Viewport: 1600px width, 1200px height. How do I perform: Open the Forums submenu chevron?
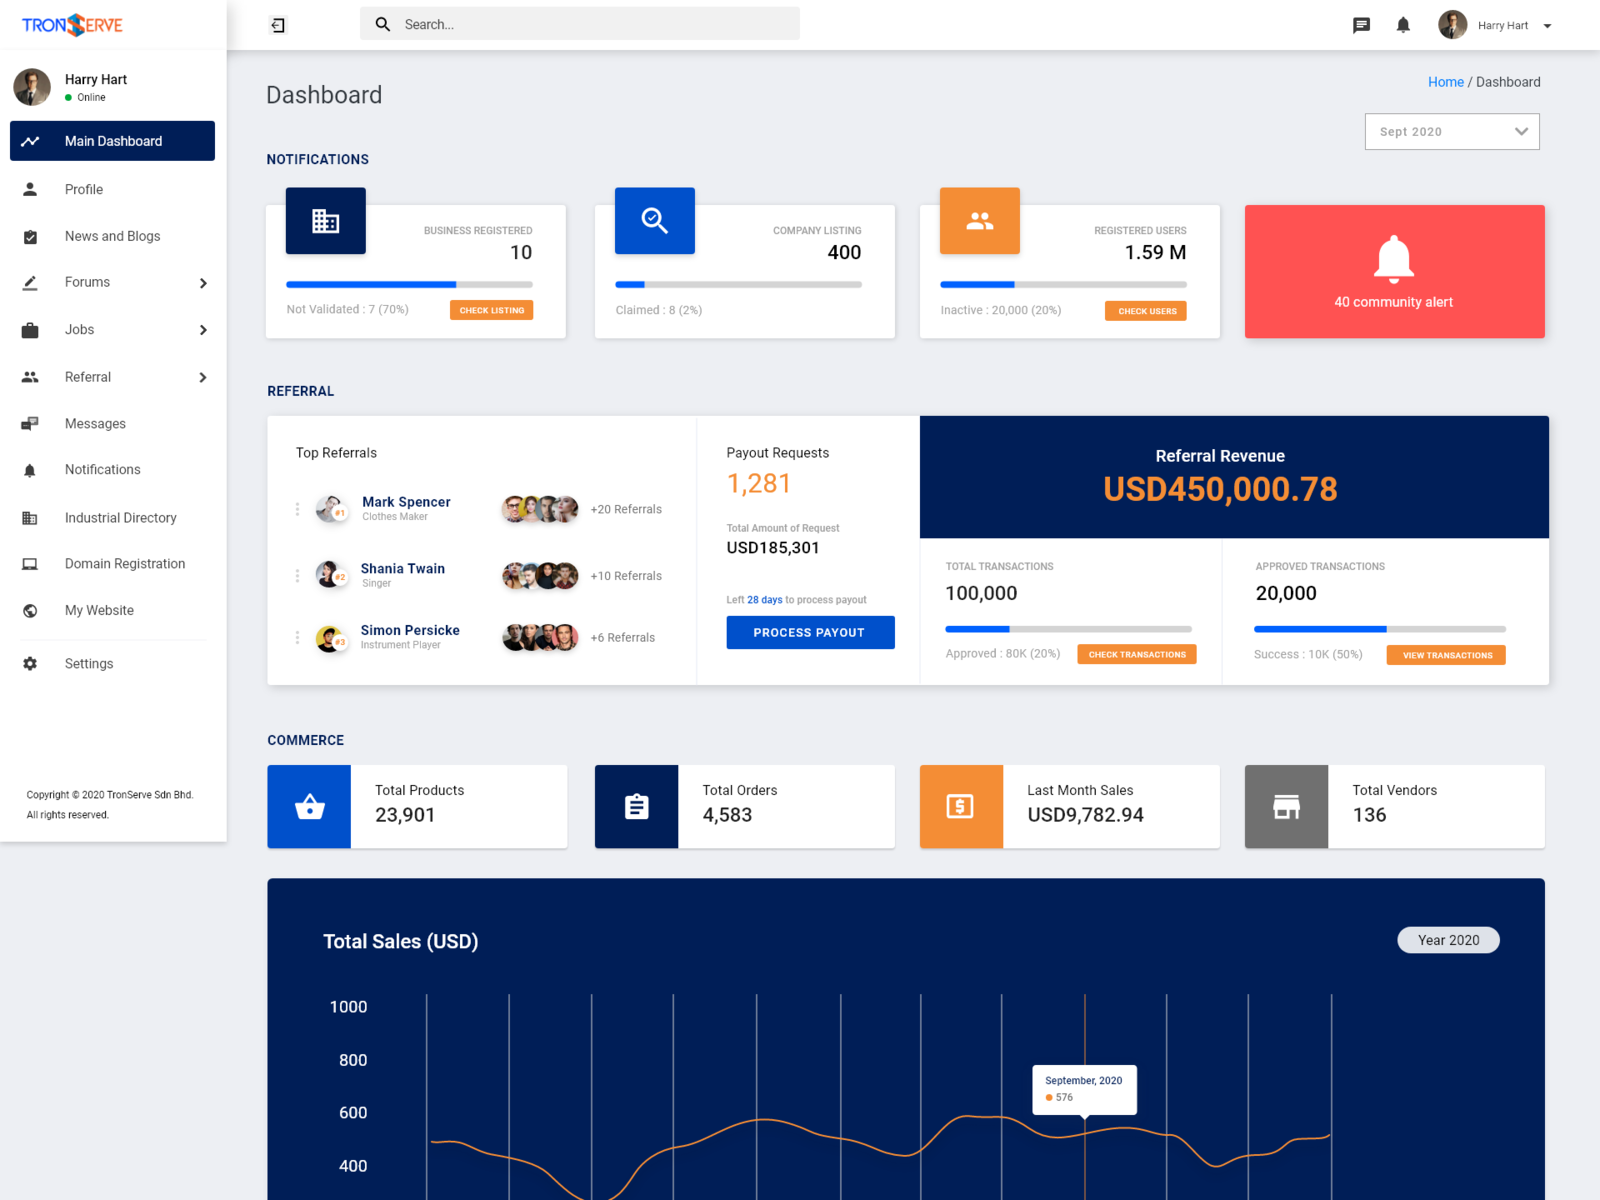pos(203,282)
